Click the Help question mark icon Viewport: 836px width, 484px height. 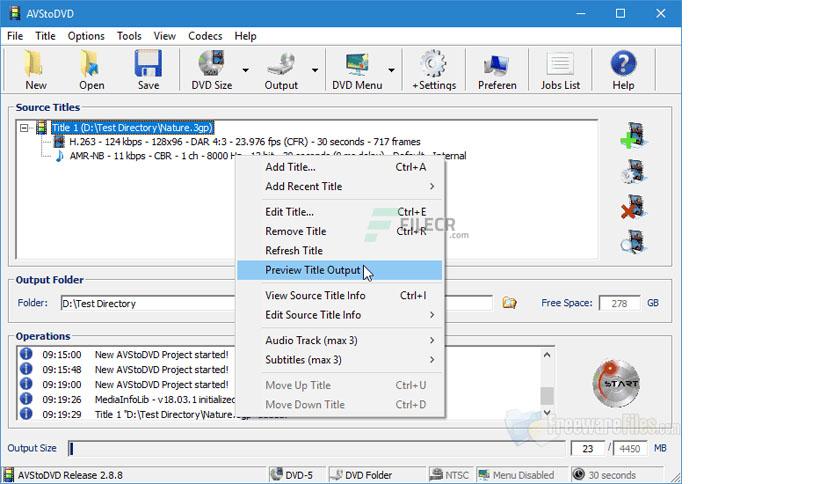click(623, 70)
